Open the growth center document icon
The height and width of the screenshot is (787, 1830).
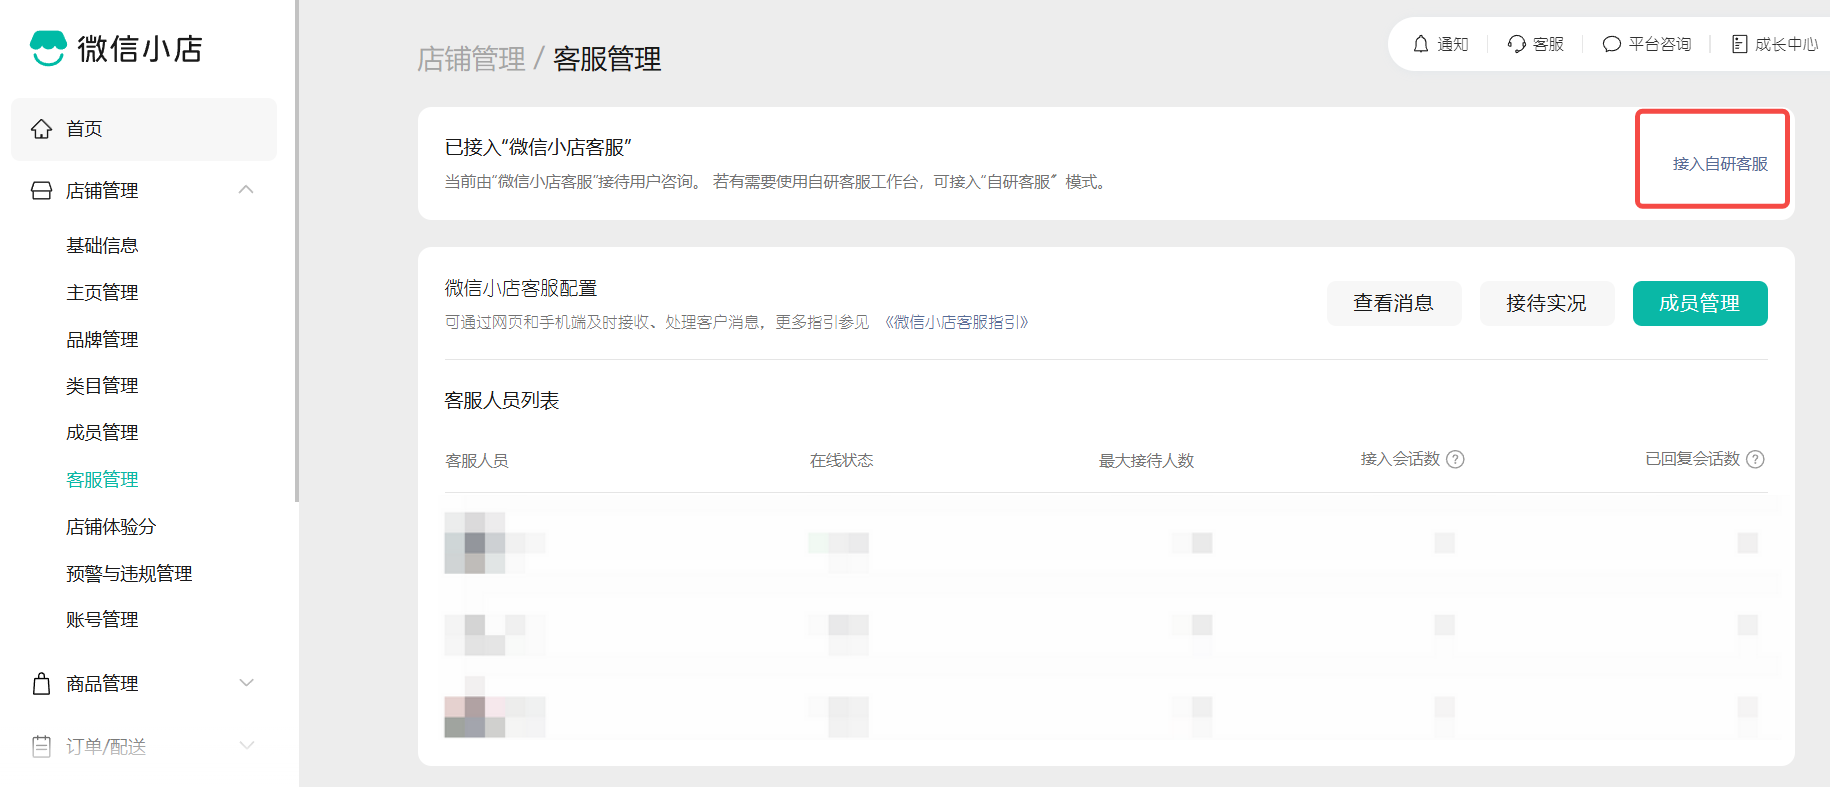(x=1739, y=44)
